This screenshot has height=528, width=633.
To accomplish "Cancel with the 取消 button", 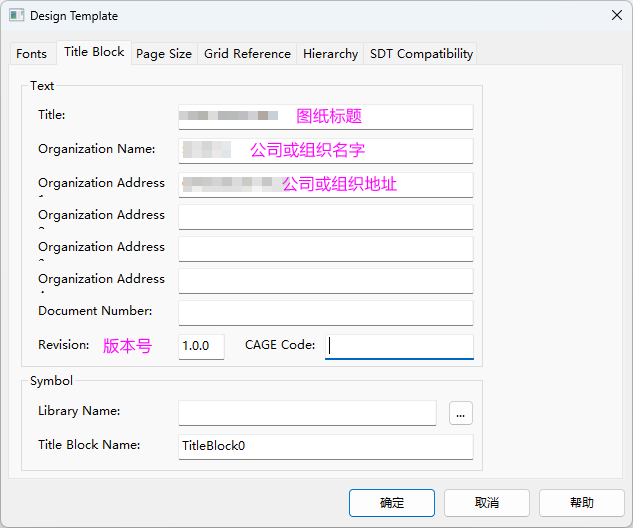I will [x=486, y=503].
